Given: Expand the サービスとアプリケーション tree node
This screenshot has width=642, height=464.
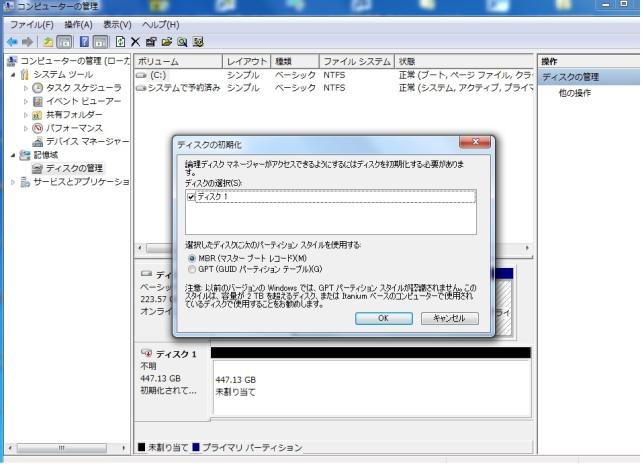Looking at the screenshot, I should click(14, 182).
